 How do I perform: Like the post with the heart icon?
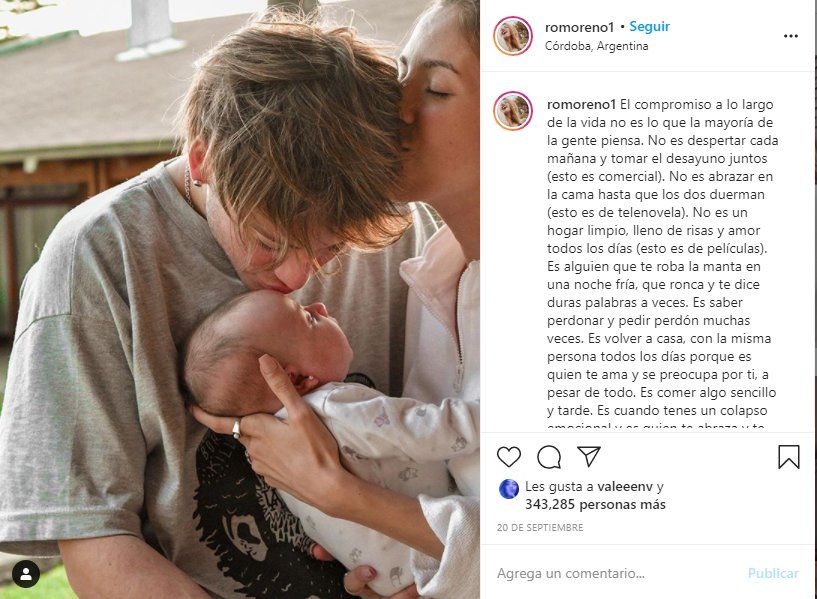(x=509, y=457)
